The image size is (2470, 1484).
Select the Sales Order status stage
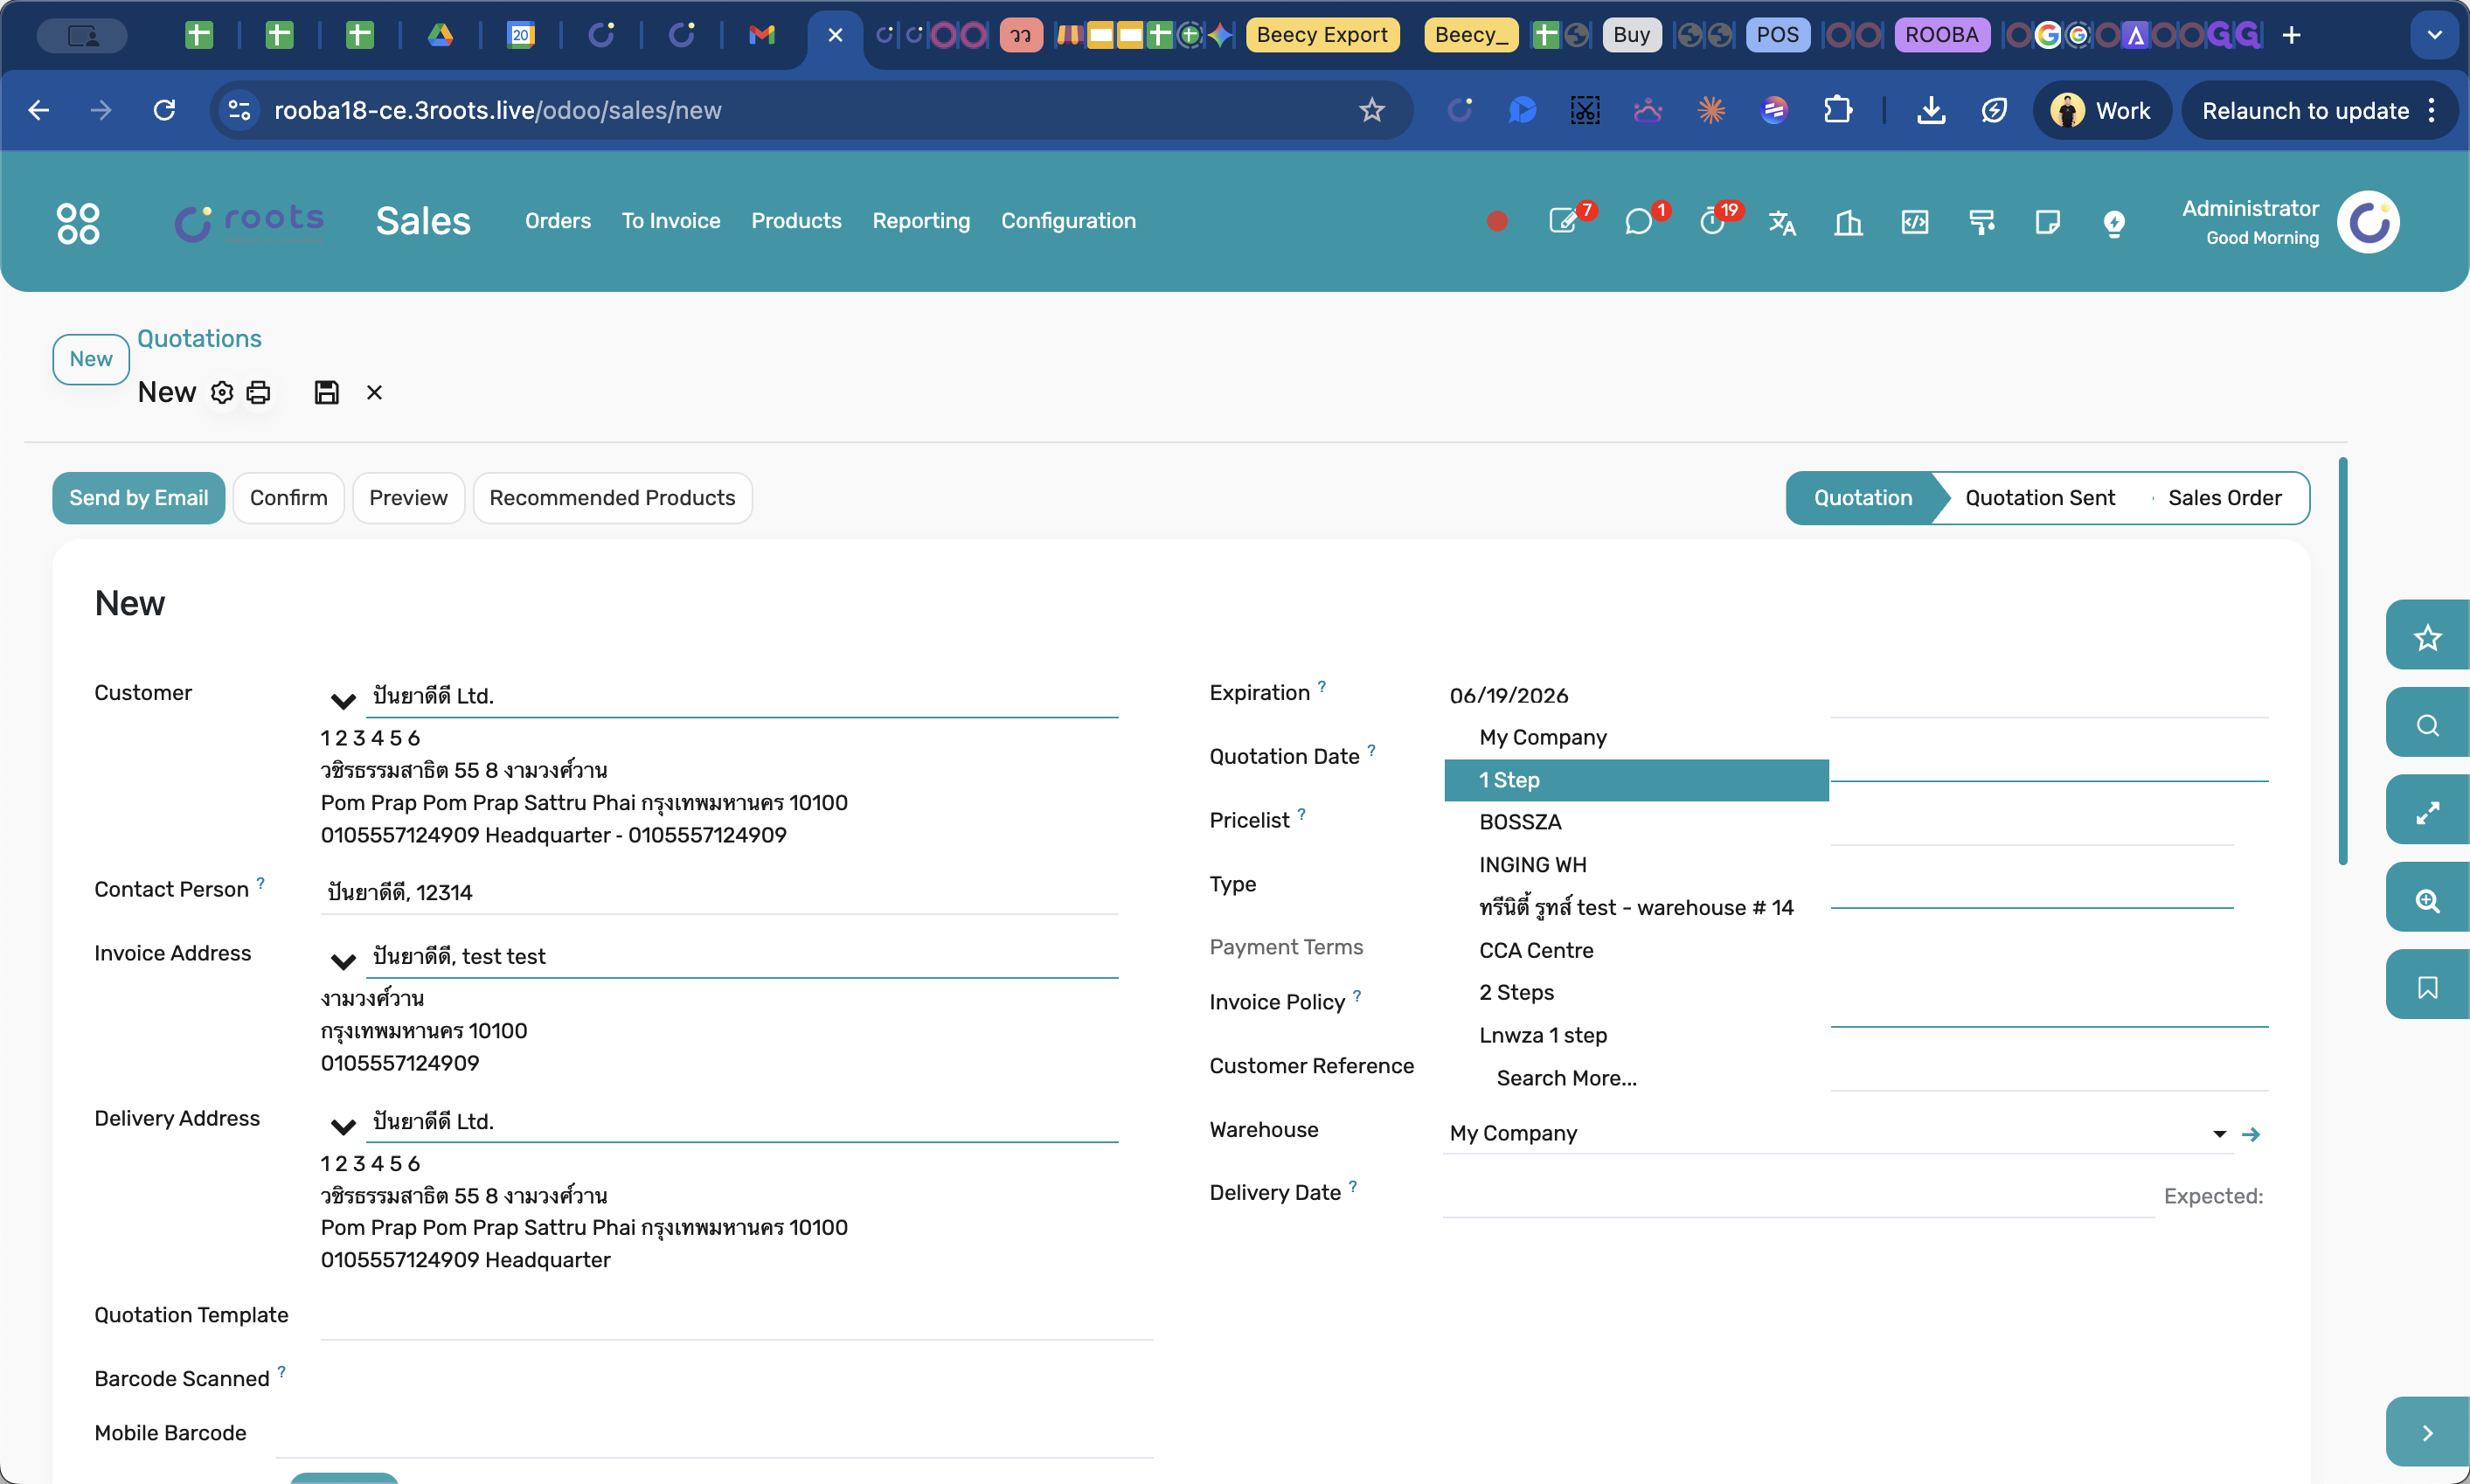point(2224,498)
